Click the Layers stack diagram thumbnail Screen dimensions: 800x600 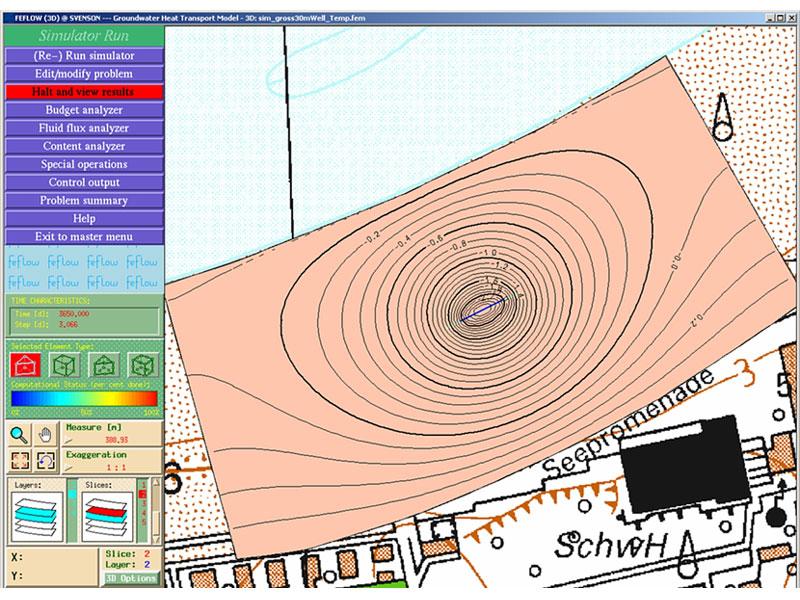[36, 517]
